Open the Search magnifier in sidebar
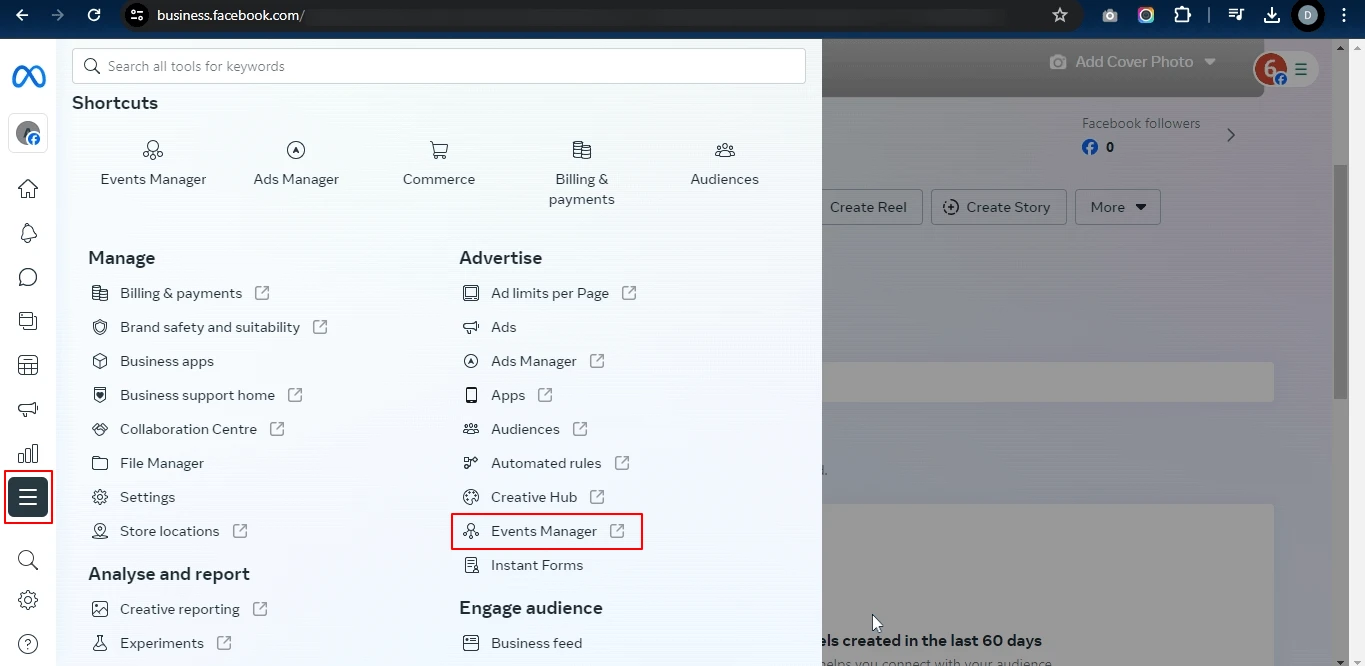Screen dimensions: 1365x666 [x=28, y=560]
